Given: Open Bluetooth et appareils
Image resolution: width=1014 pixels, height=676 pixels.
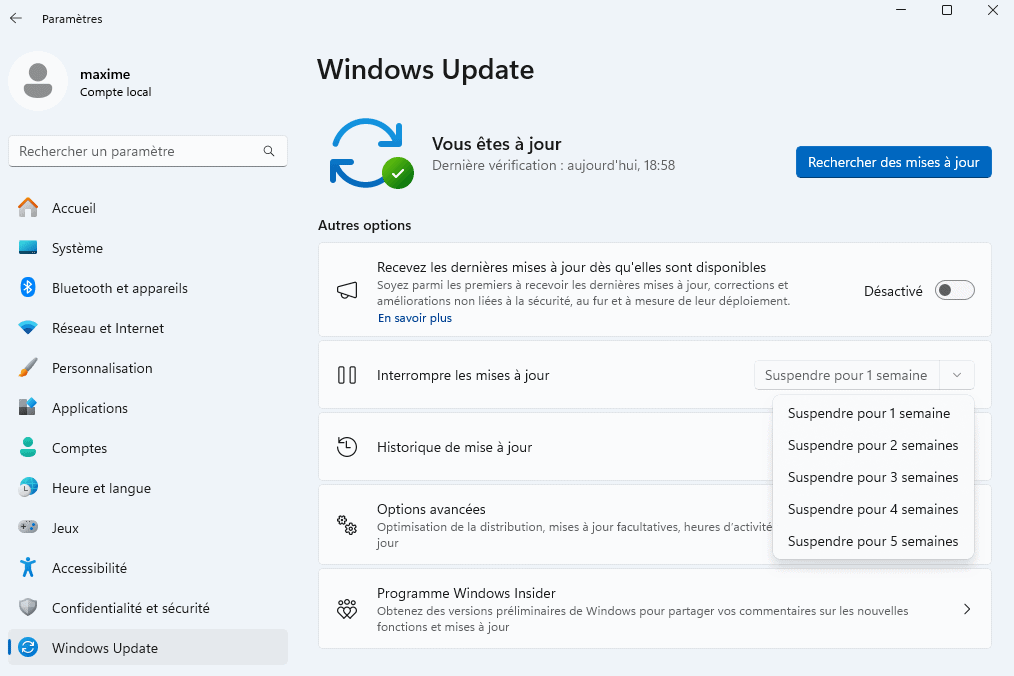Looking at the screenshot, I should 120,288.
